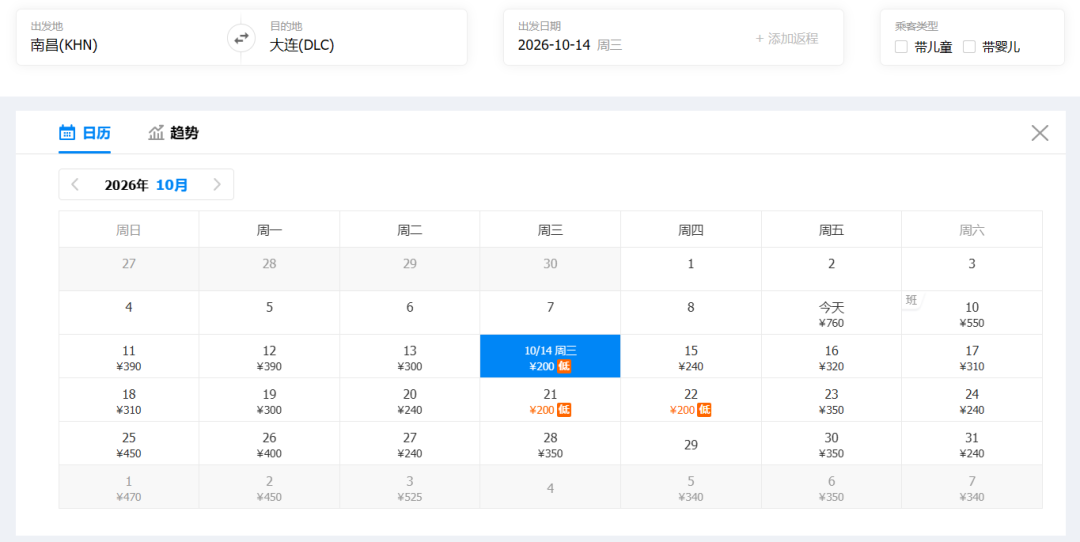Select October 18 priced ¥310

coord(129,400)
